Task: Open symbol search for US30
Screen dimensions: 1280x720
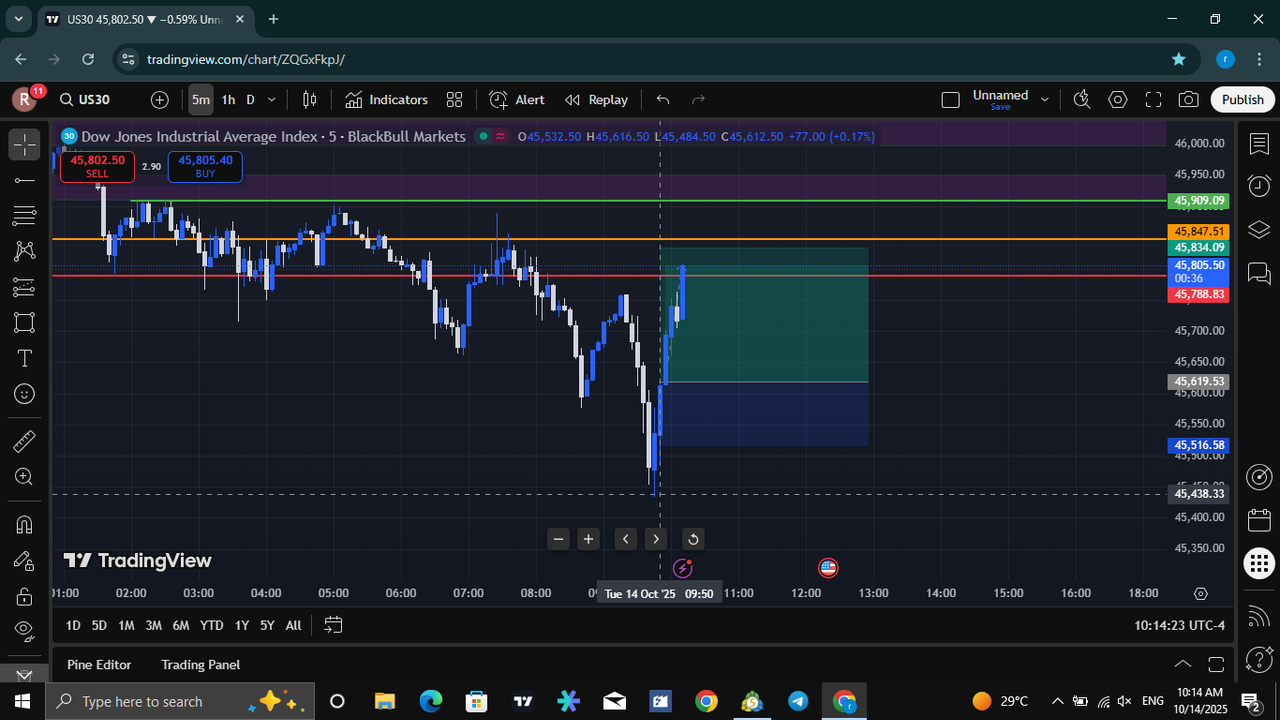Action: click(x=85, y=100)
